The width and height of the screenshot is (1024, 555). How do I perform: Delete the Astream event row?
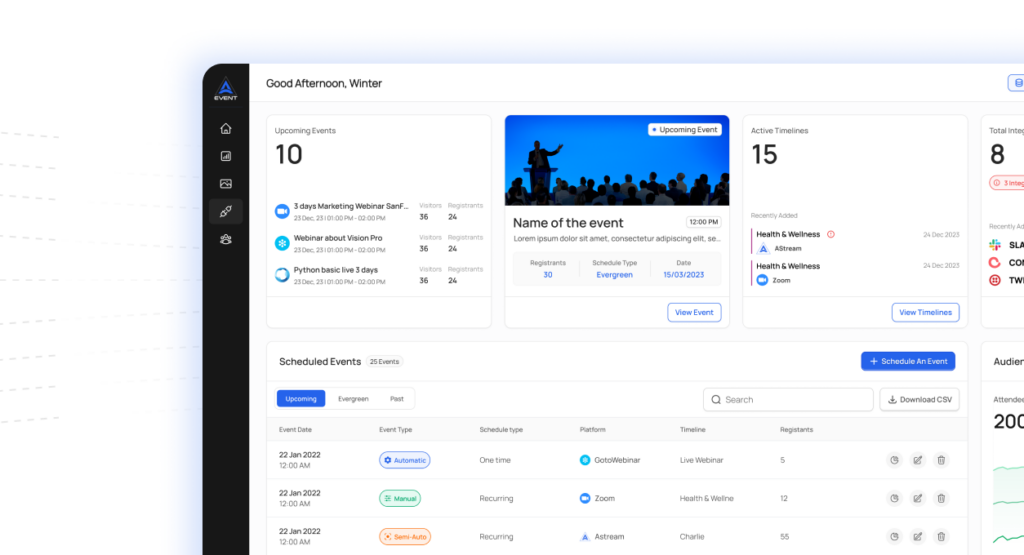tap(941, 537)
